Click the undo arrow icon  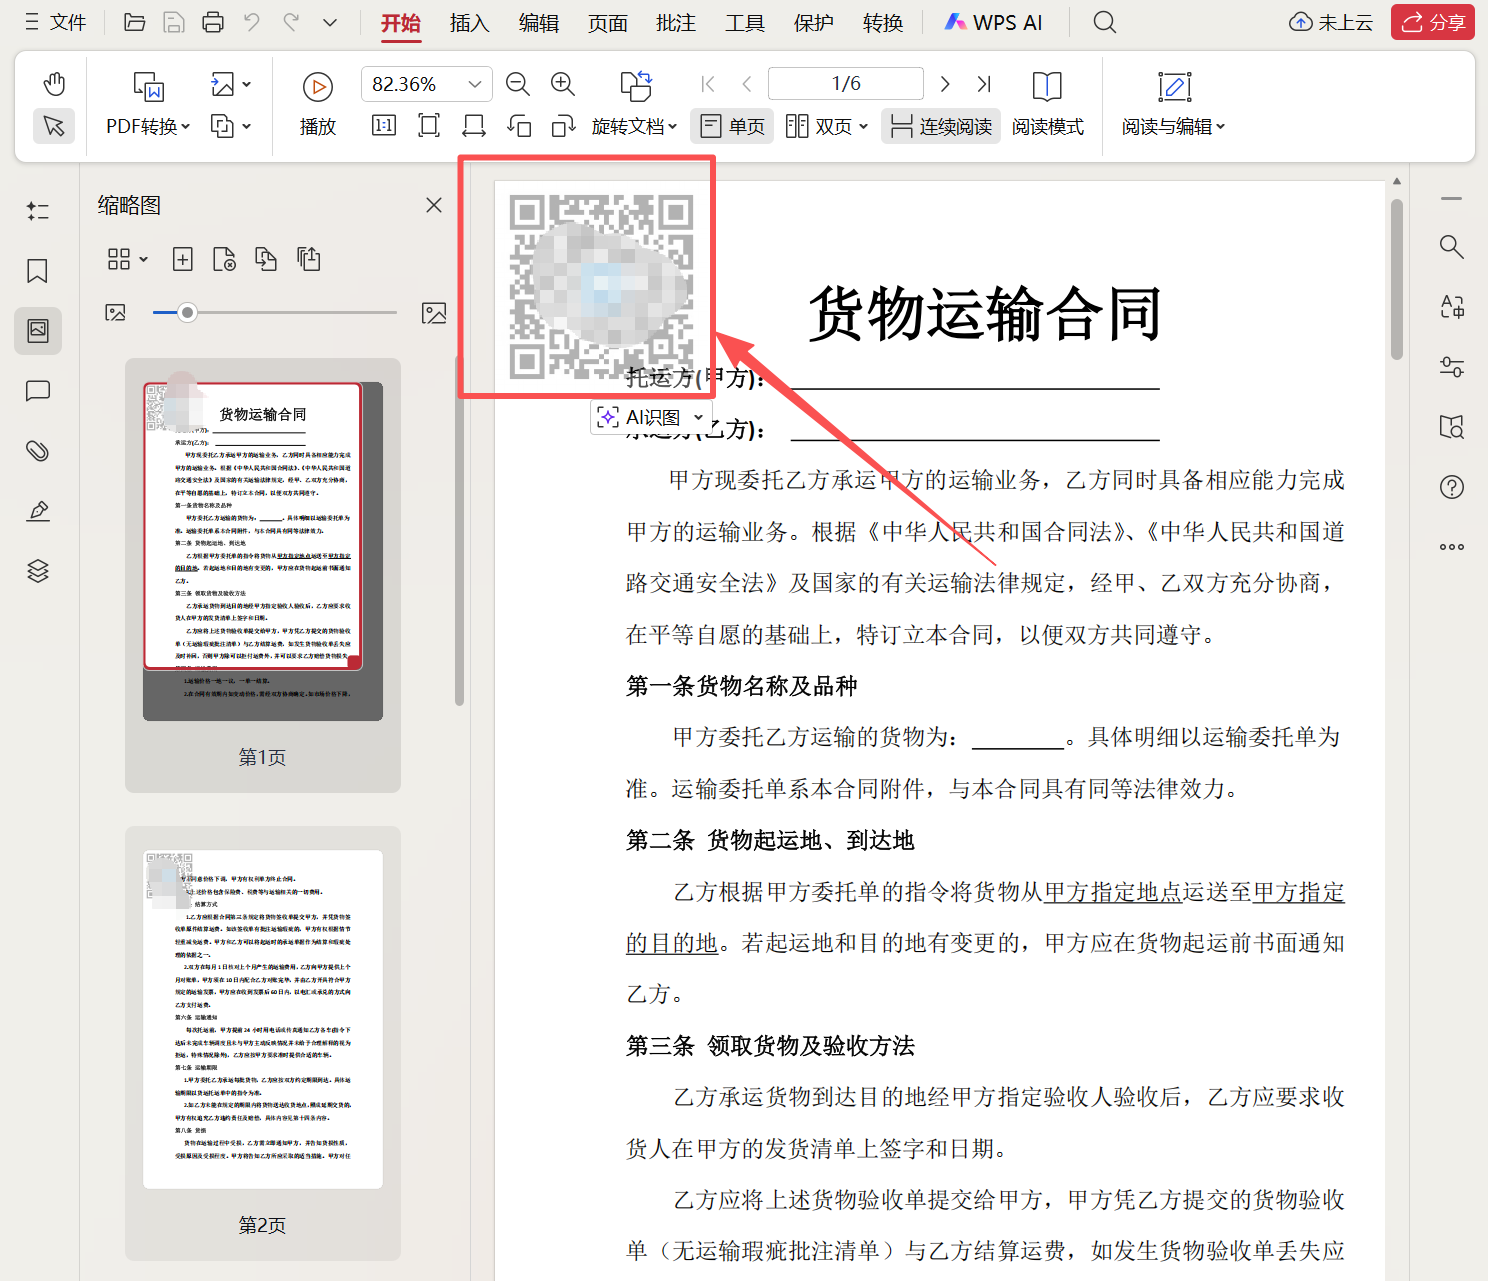(252, 22)
